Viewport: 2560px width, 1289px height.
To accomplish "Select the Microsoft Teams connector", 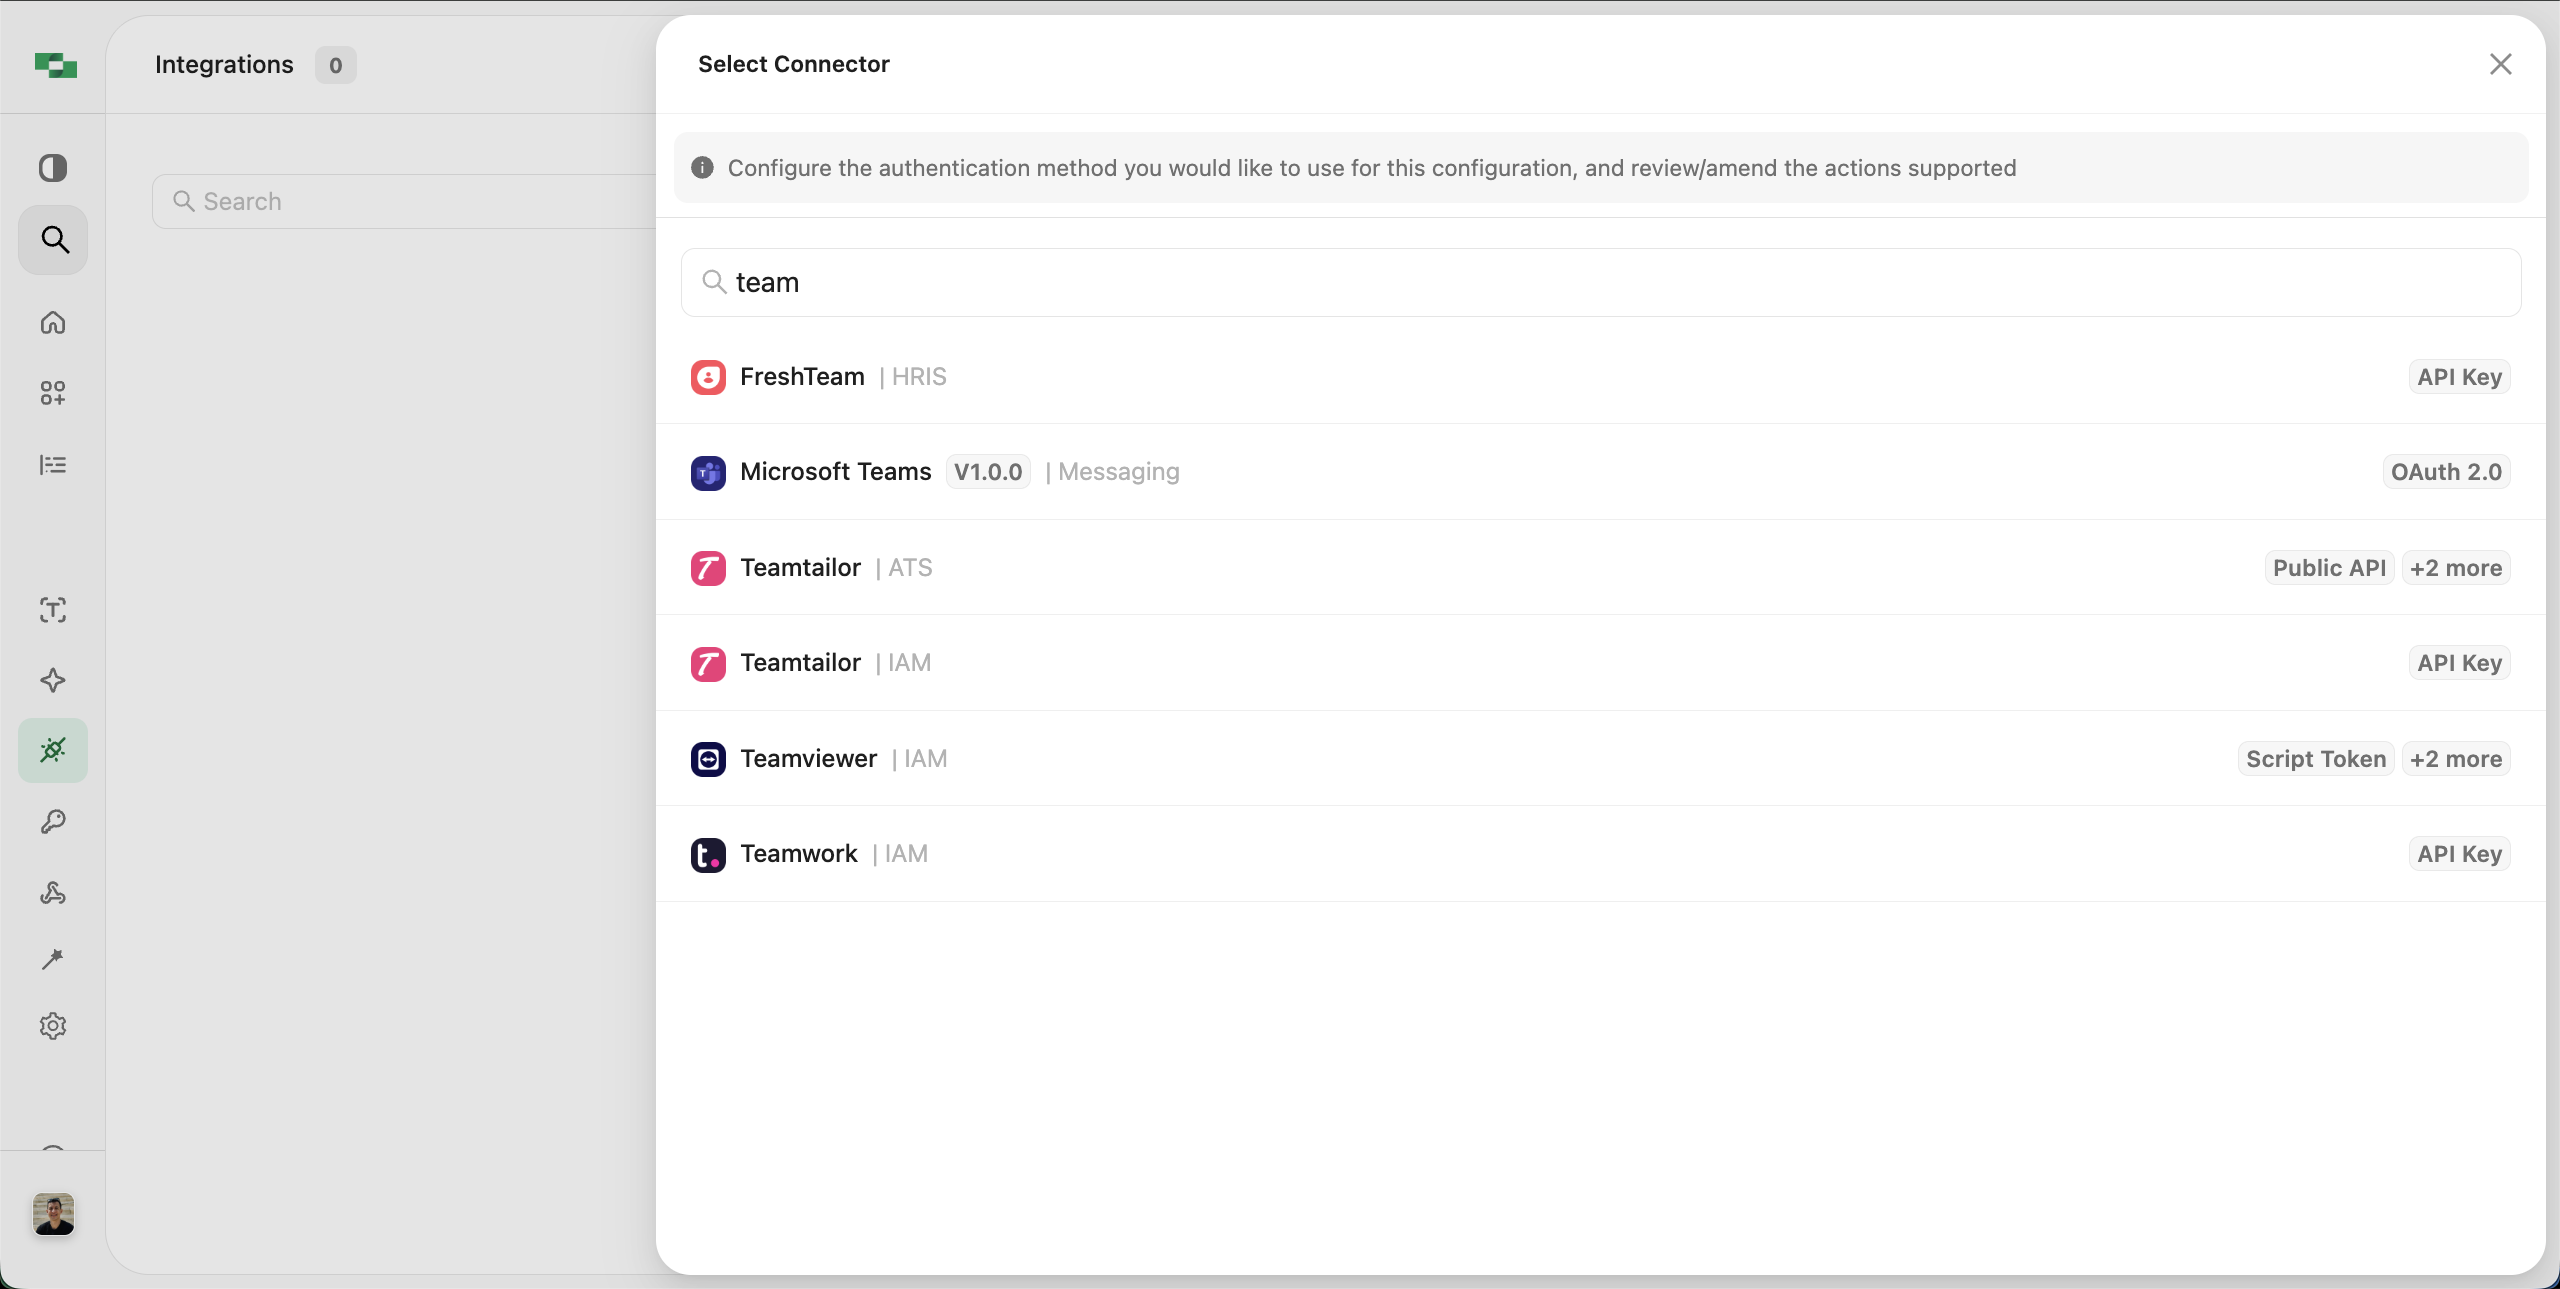I will click(x=836, y=472).
